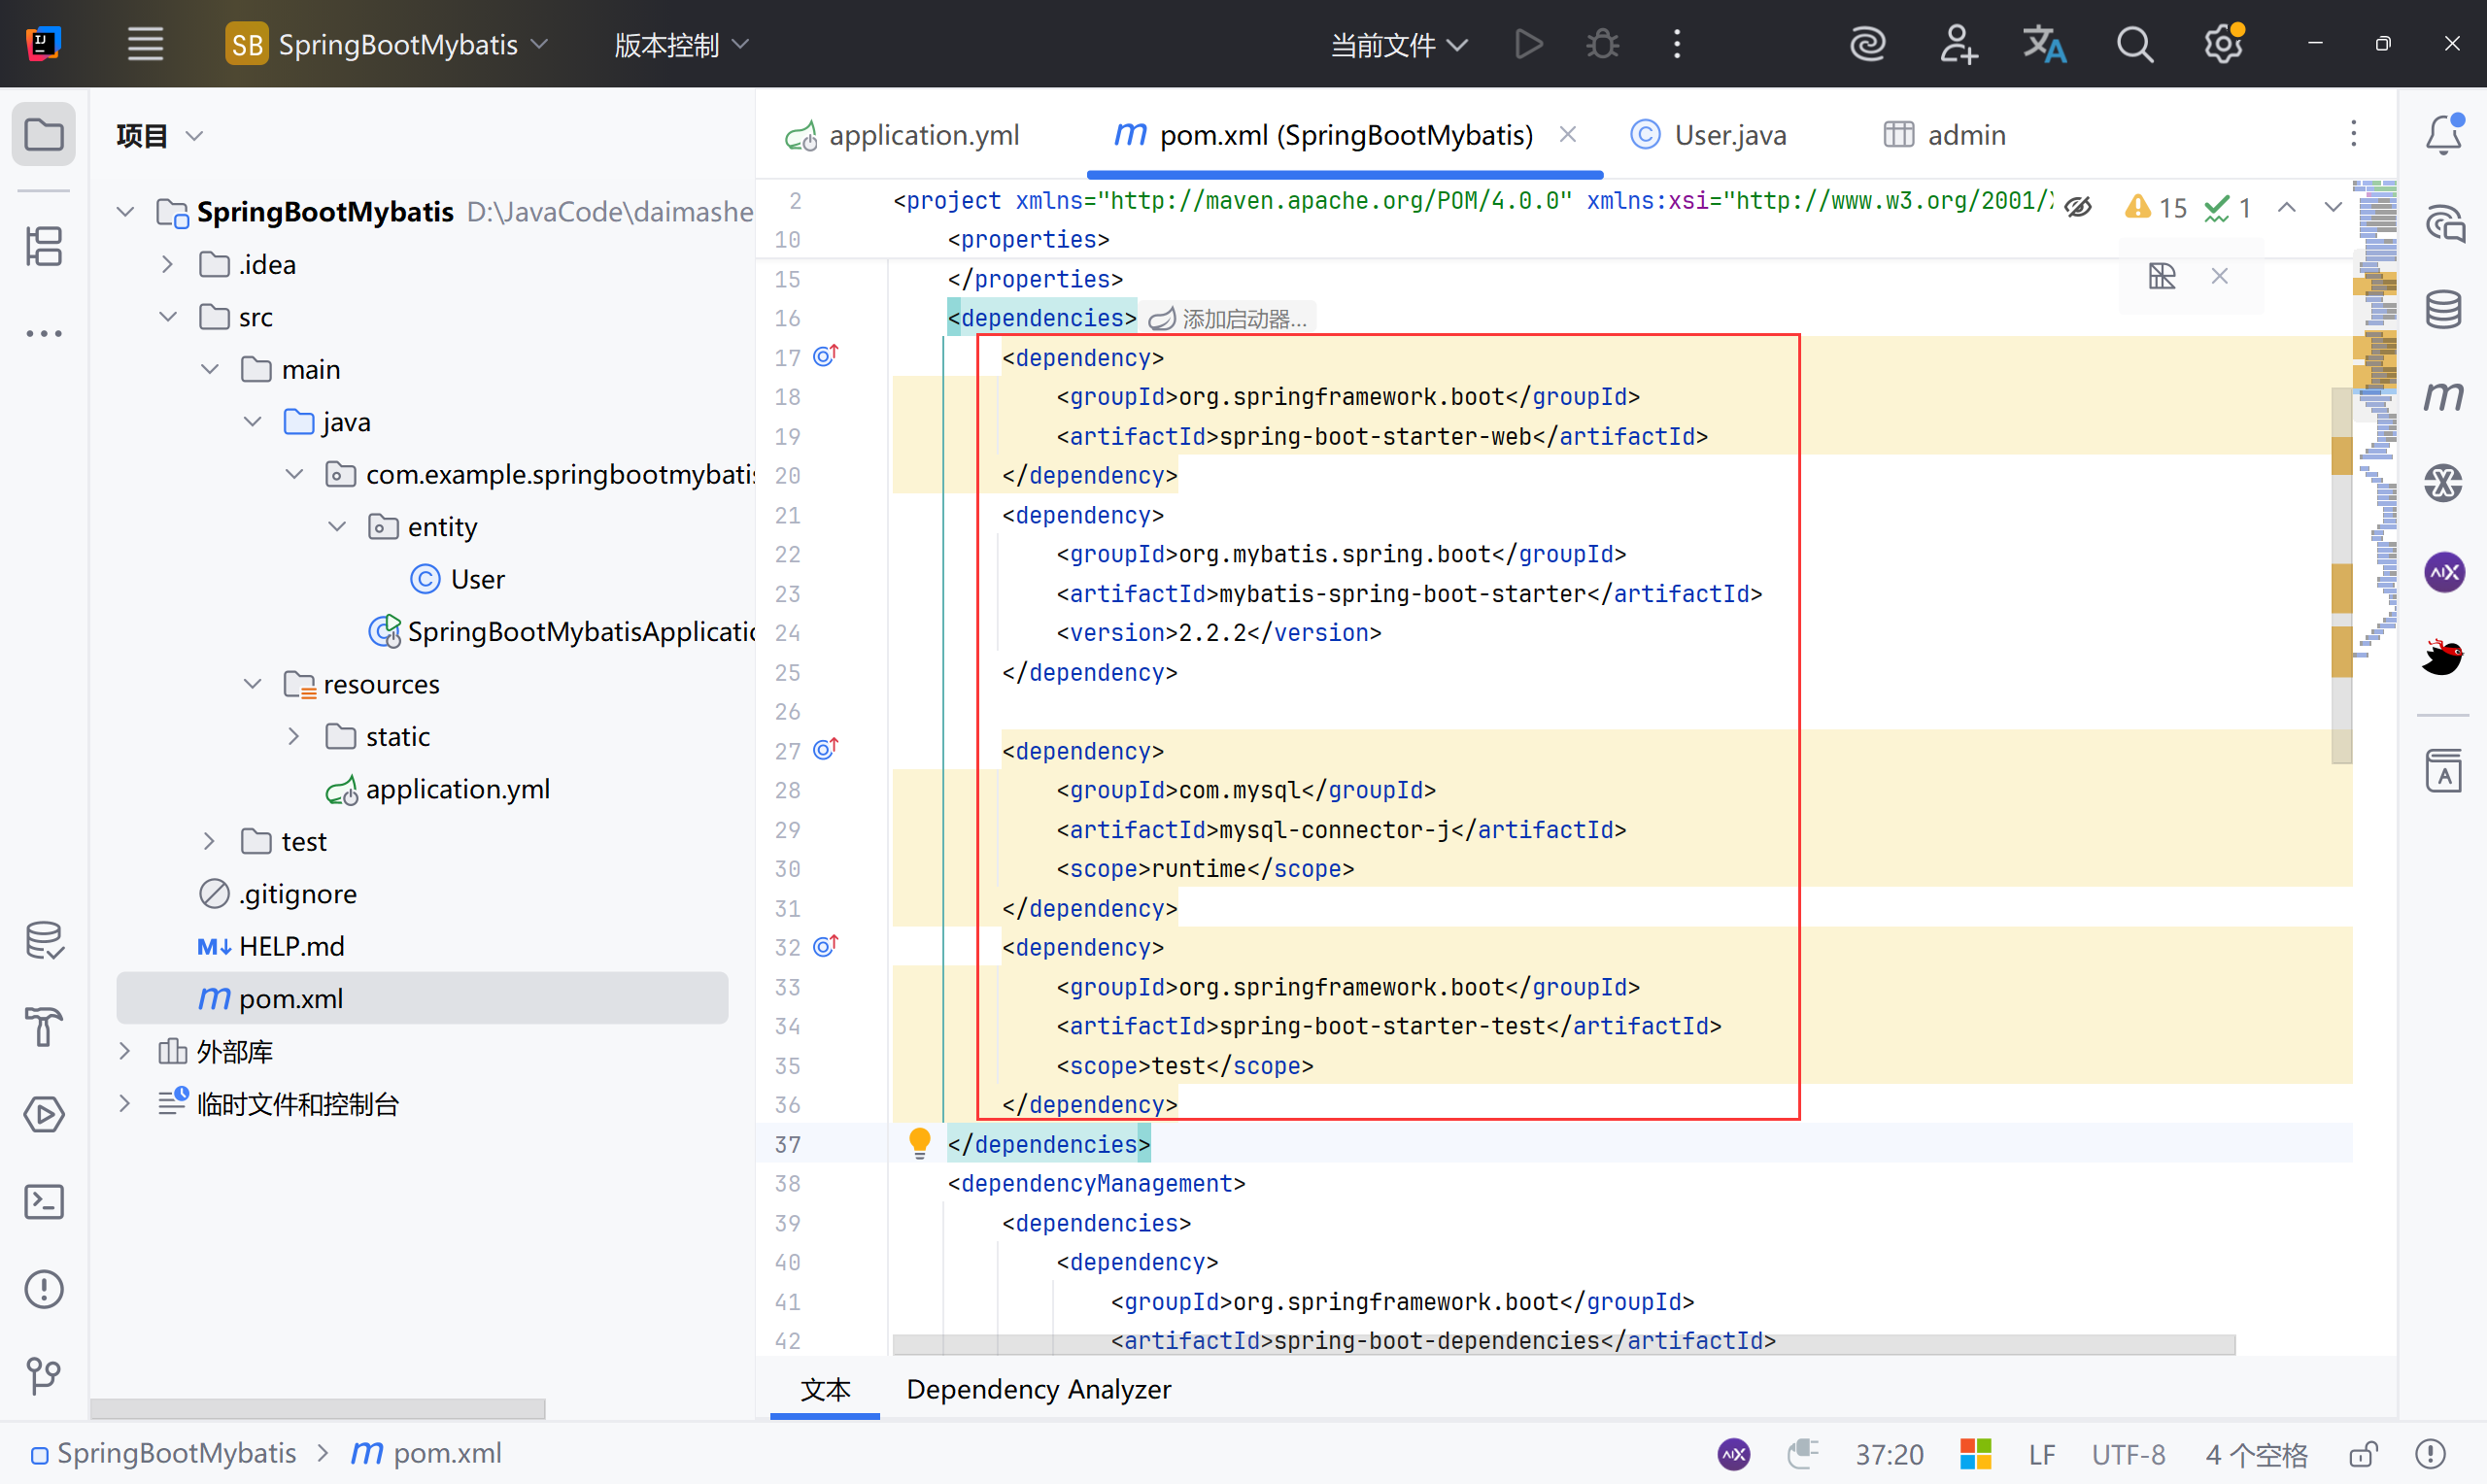Screen dimensions: 2487x1484
Task: Click the Problems tool window icon
Action: click(x=44, y=1289)
